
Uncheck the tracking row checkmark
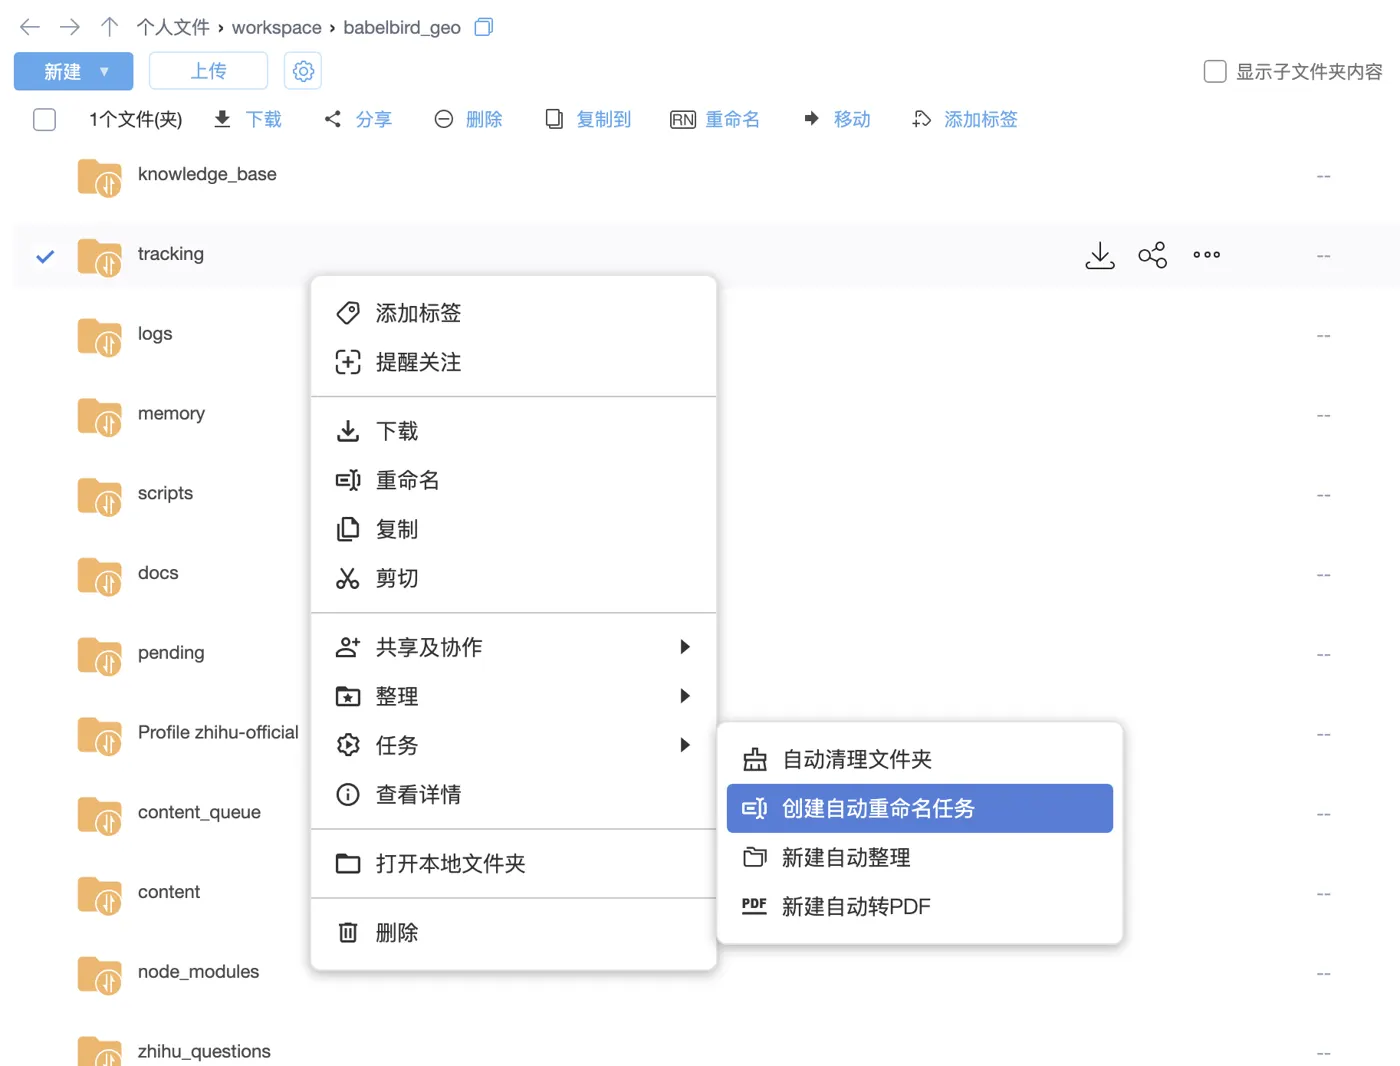[44, 256]
